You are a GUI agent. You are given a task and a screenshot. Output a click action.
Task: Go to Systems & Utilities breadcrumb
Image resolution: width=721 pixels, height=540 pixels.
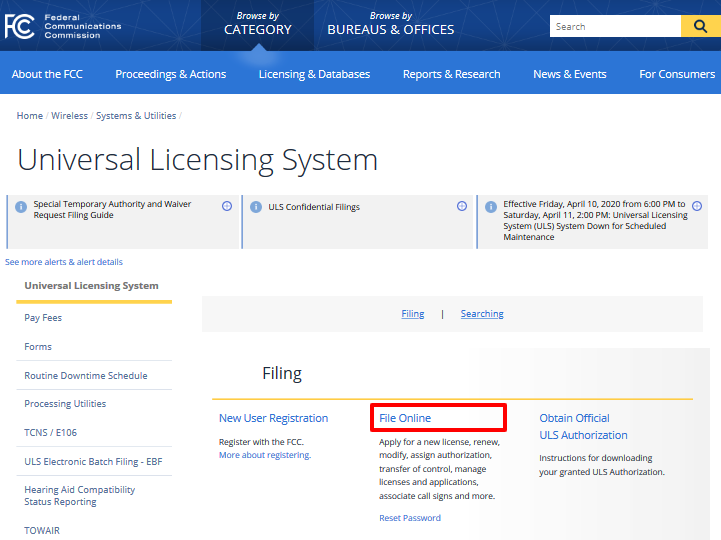(136, 116)
